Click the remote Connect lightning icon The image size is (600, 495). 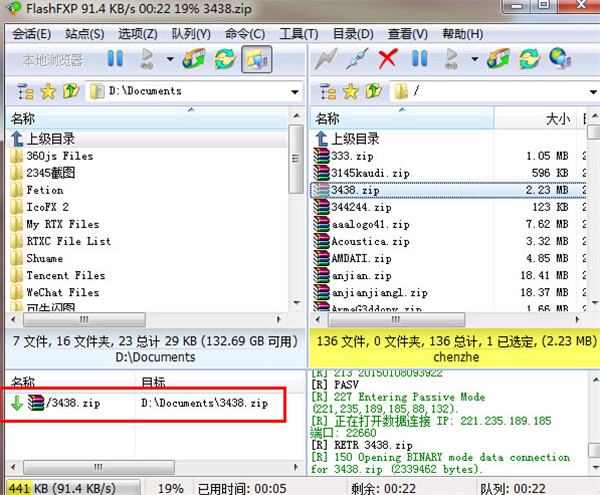pos(325,59)
